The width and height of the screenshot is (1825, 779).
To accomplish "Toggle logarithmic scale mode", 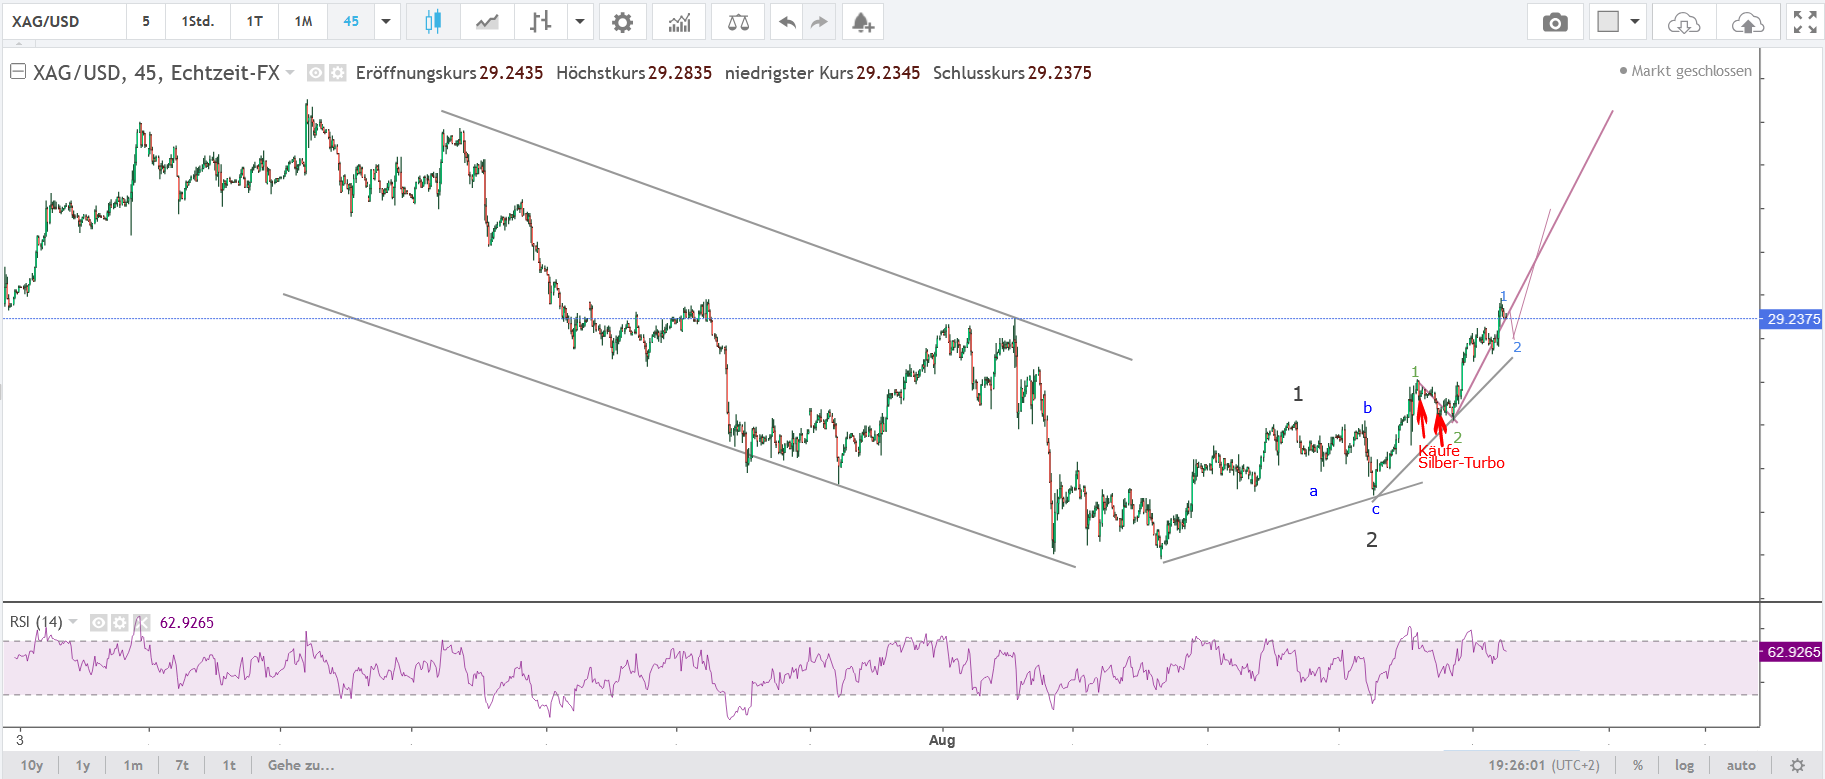I will [1685, 765].
